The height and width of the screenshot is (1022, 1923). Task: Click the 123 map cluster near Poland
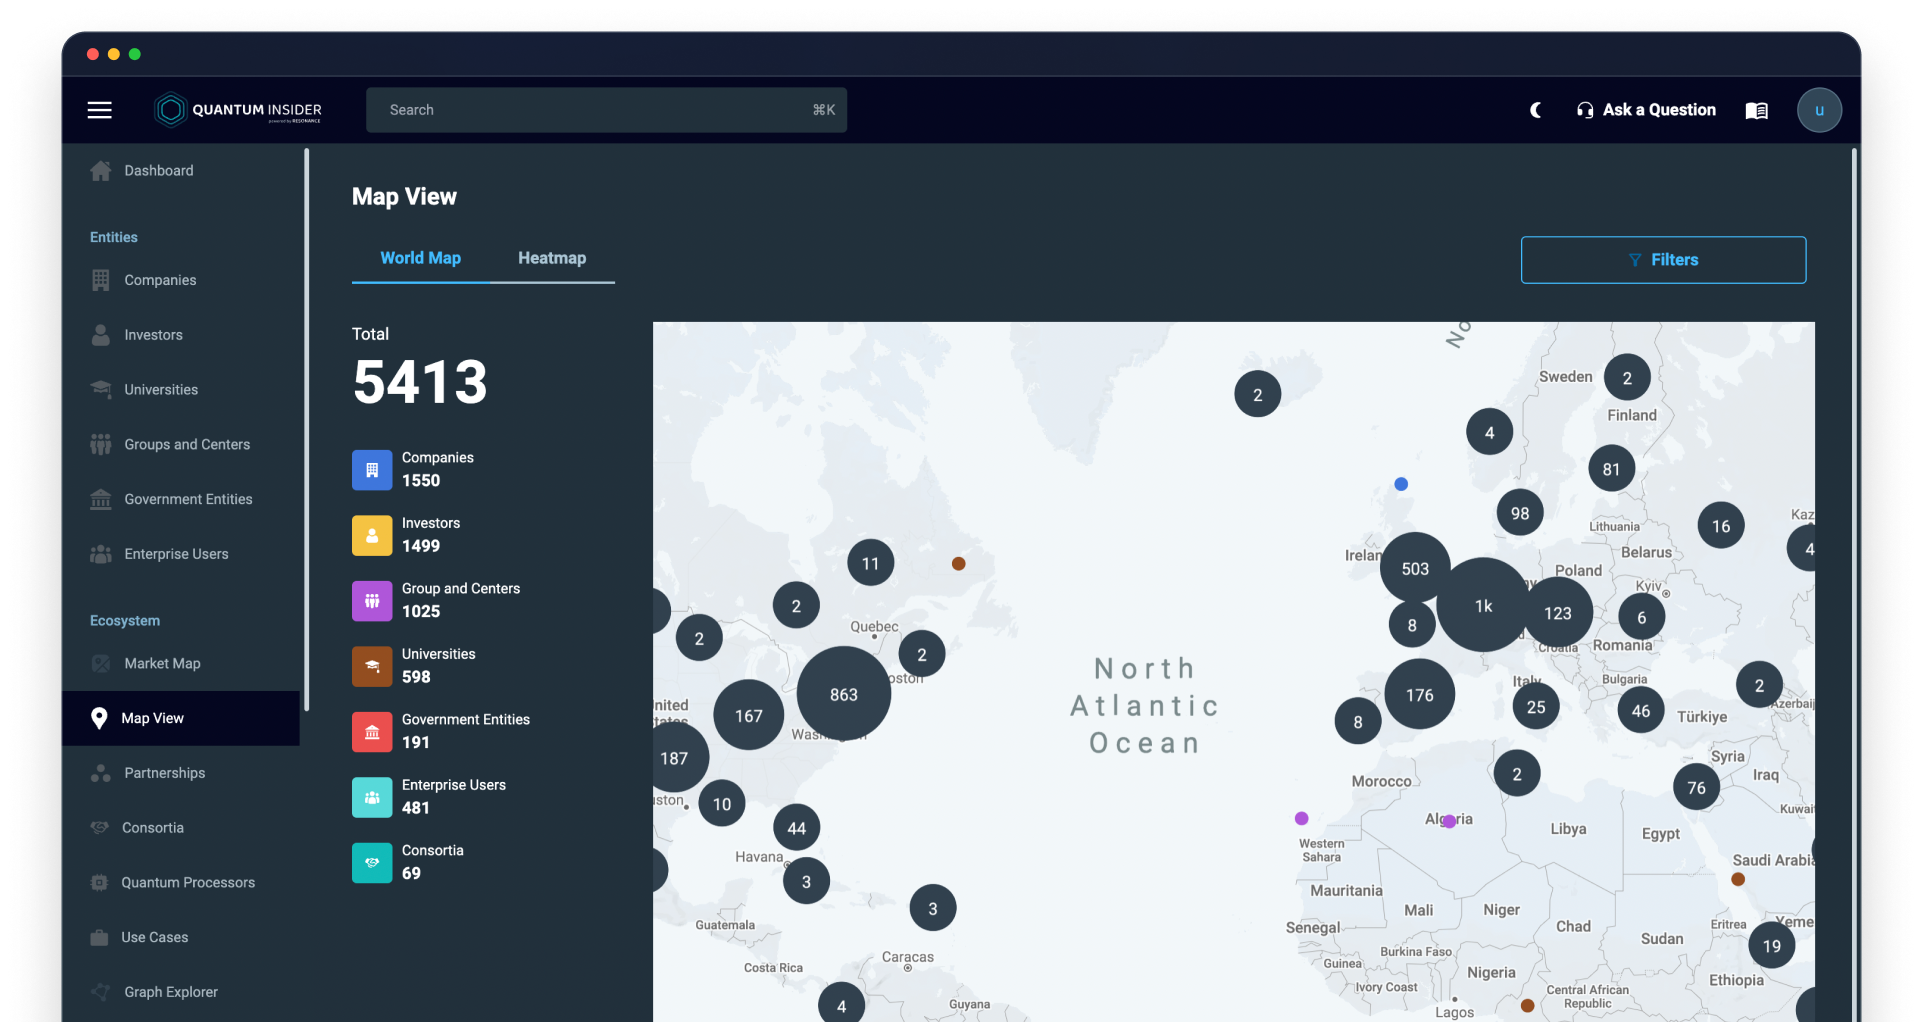click(1558, 612)
